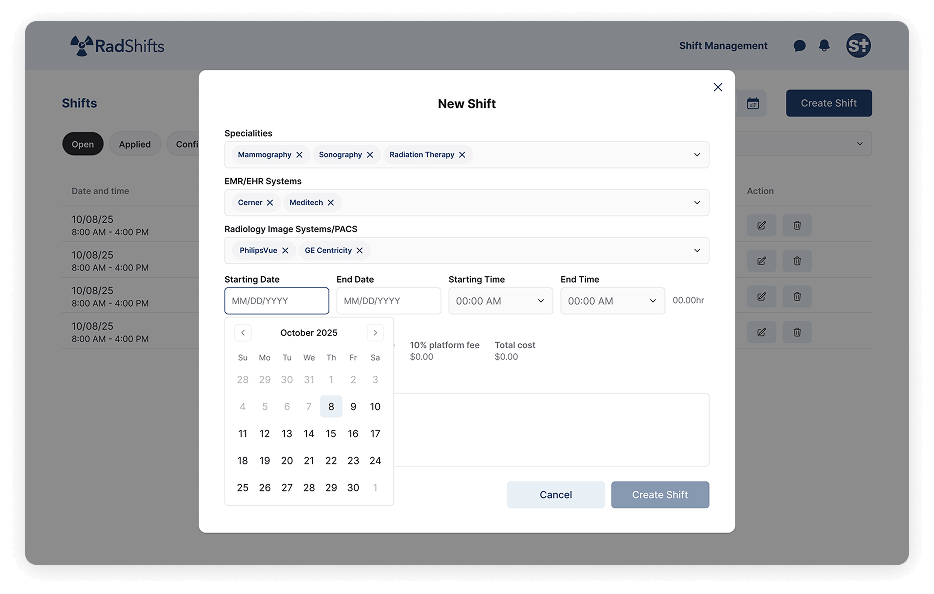The height and width of the screenshot is (594, 934).
Task: Click the S+ profile avatar
Action: (858, 45)
